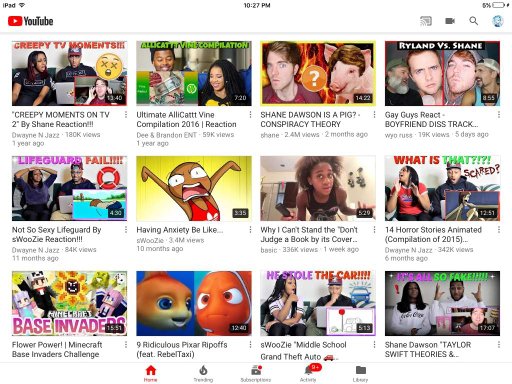This screenshot has height=384, width=512.
Task: Open the Library folder tab
Action: (x=360, y=373)
